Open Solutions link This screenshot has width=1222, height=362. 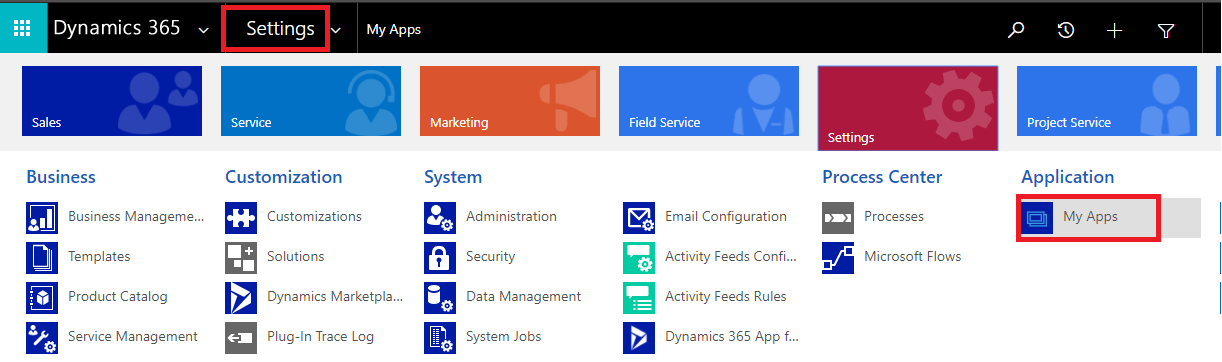pos(296,257)
